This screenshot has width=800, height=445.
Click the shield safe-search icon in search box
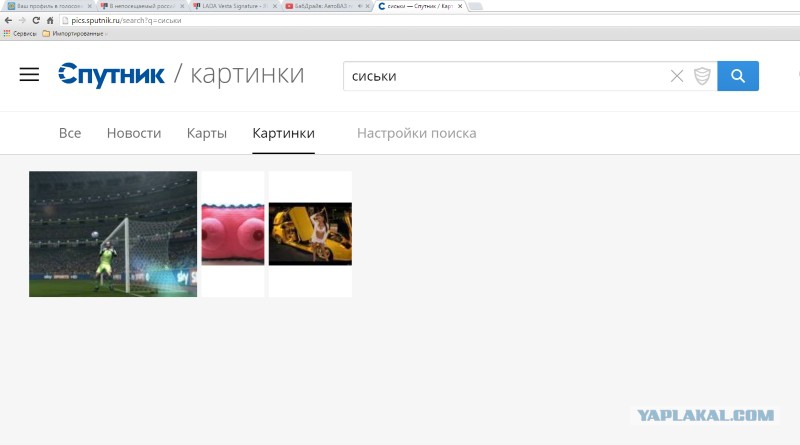[702, 77]
